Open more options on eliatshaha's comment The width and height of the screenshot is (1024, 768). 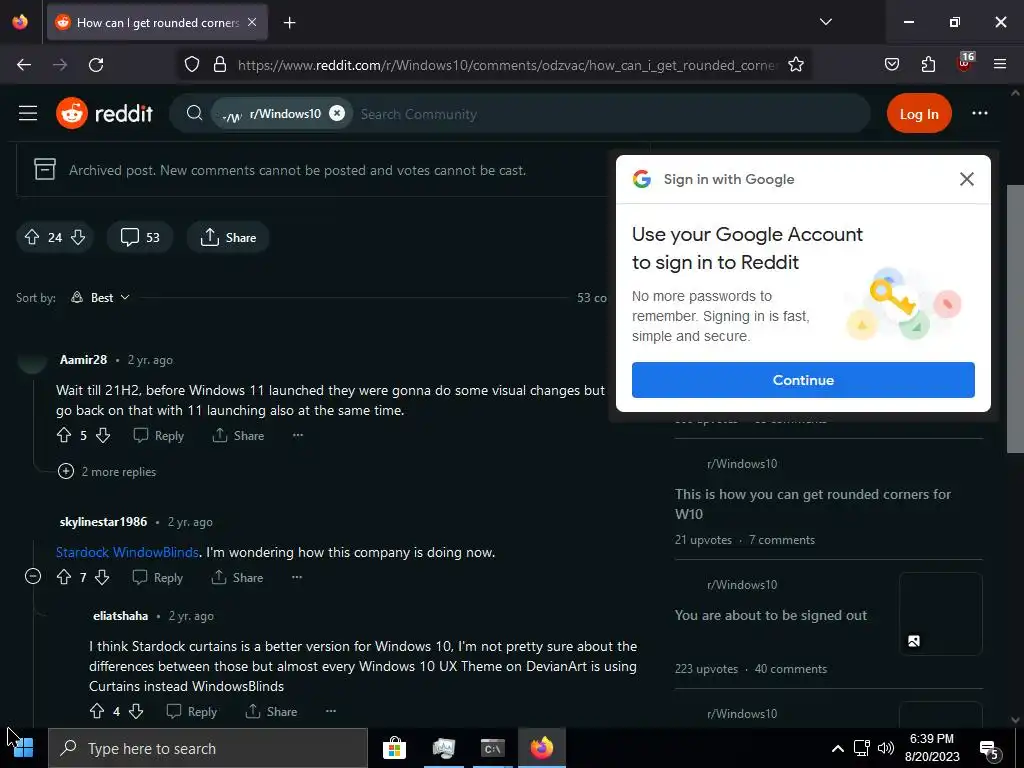331,711
